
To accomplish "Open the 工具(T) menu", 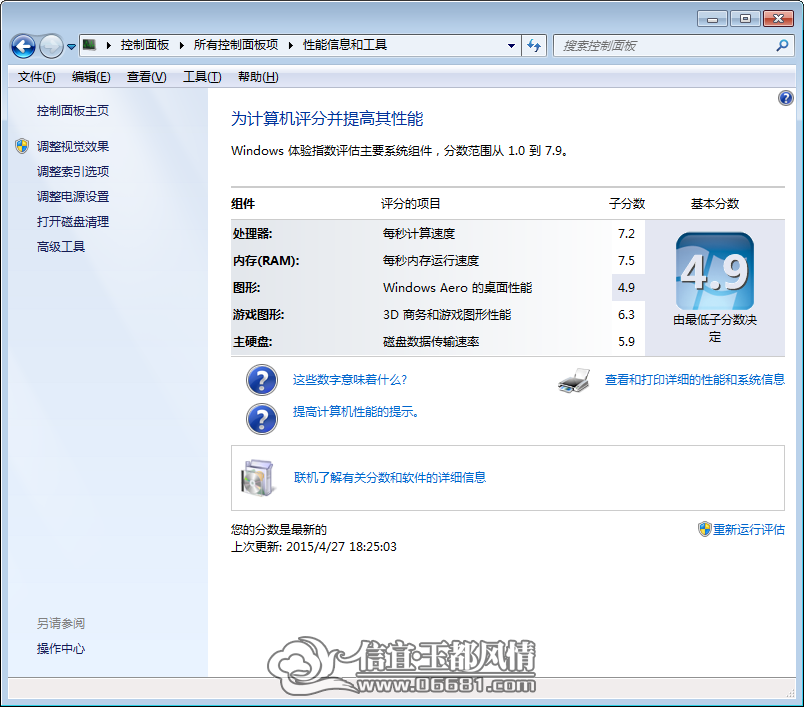I will [202, 77].
